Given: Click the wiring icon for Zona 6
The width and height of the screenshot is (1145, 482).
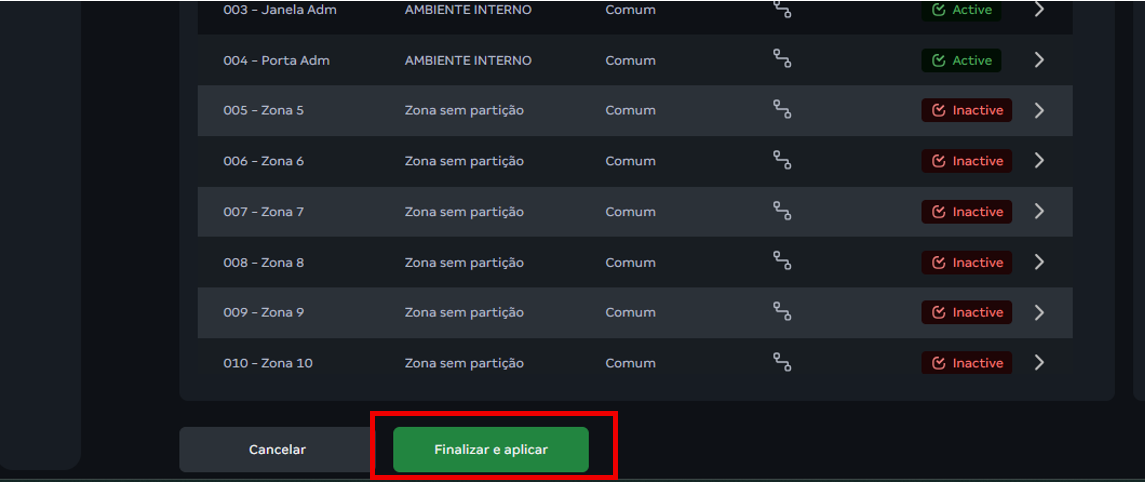Looking at the screenshot, I should [x=782, y=160].
